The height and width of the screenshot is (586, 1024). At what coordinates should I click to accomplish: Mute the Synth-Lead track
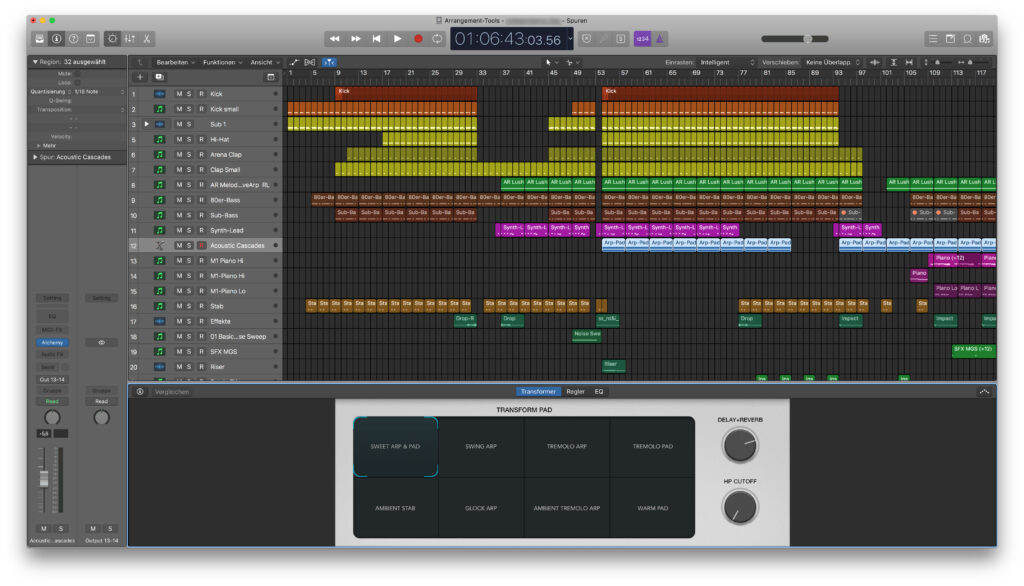pos(180,231)
